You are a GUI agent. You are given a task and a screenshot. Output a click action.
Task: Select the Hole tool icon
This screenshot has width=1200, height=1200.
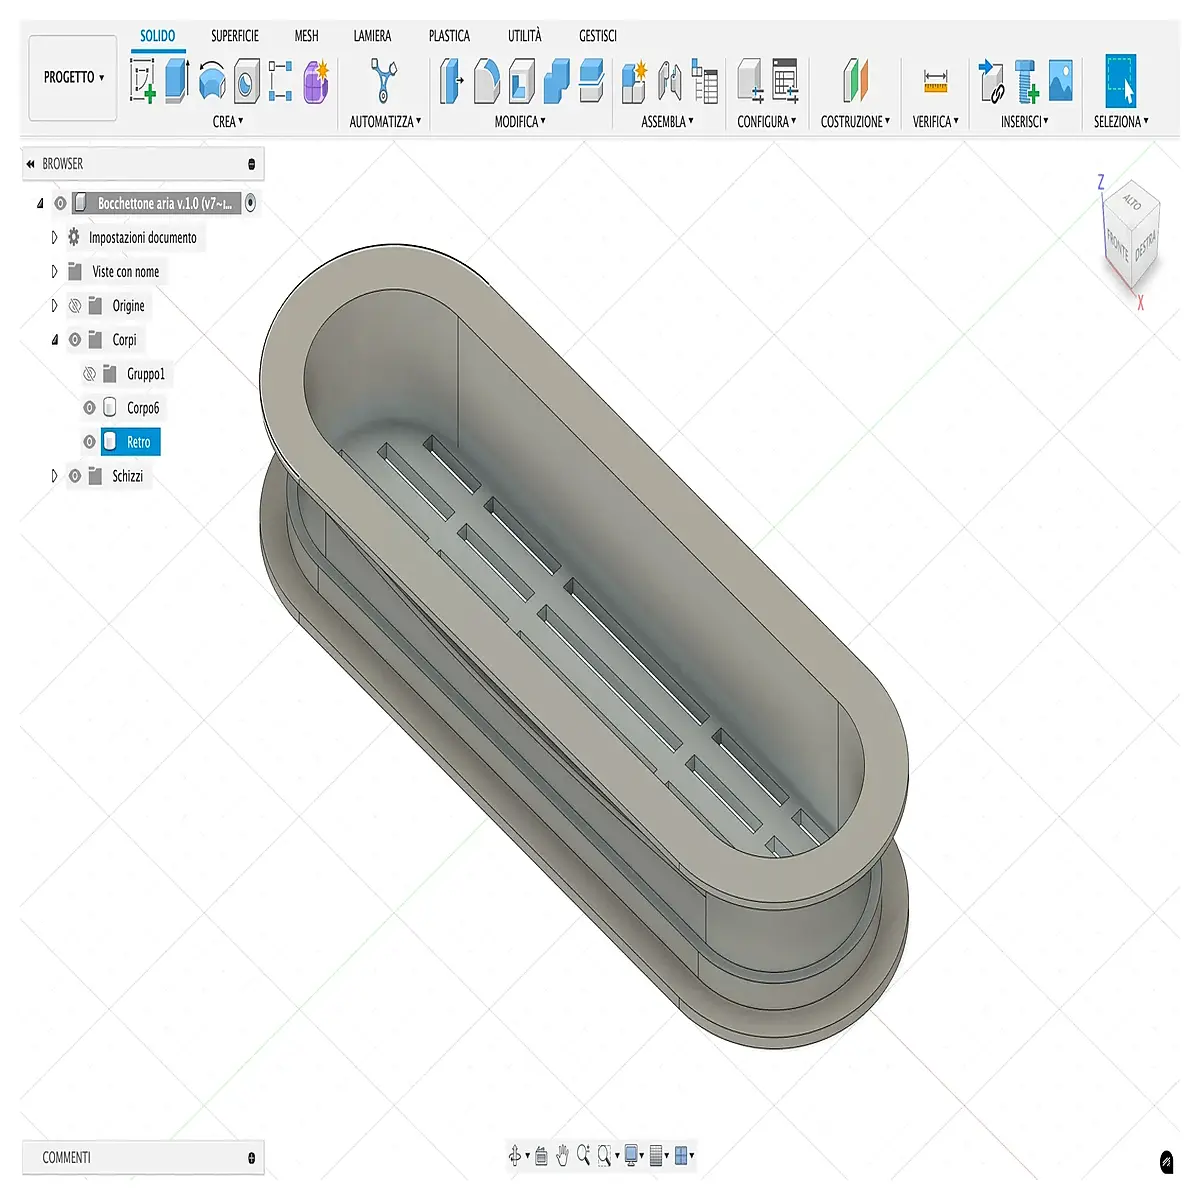pos(246,81)
